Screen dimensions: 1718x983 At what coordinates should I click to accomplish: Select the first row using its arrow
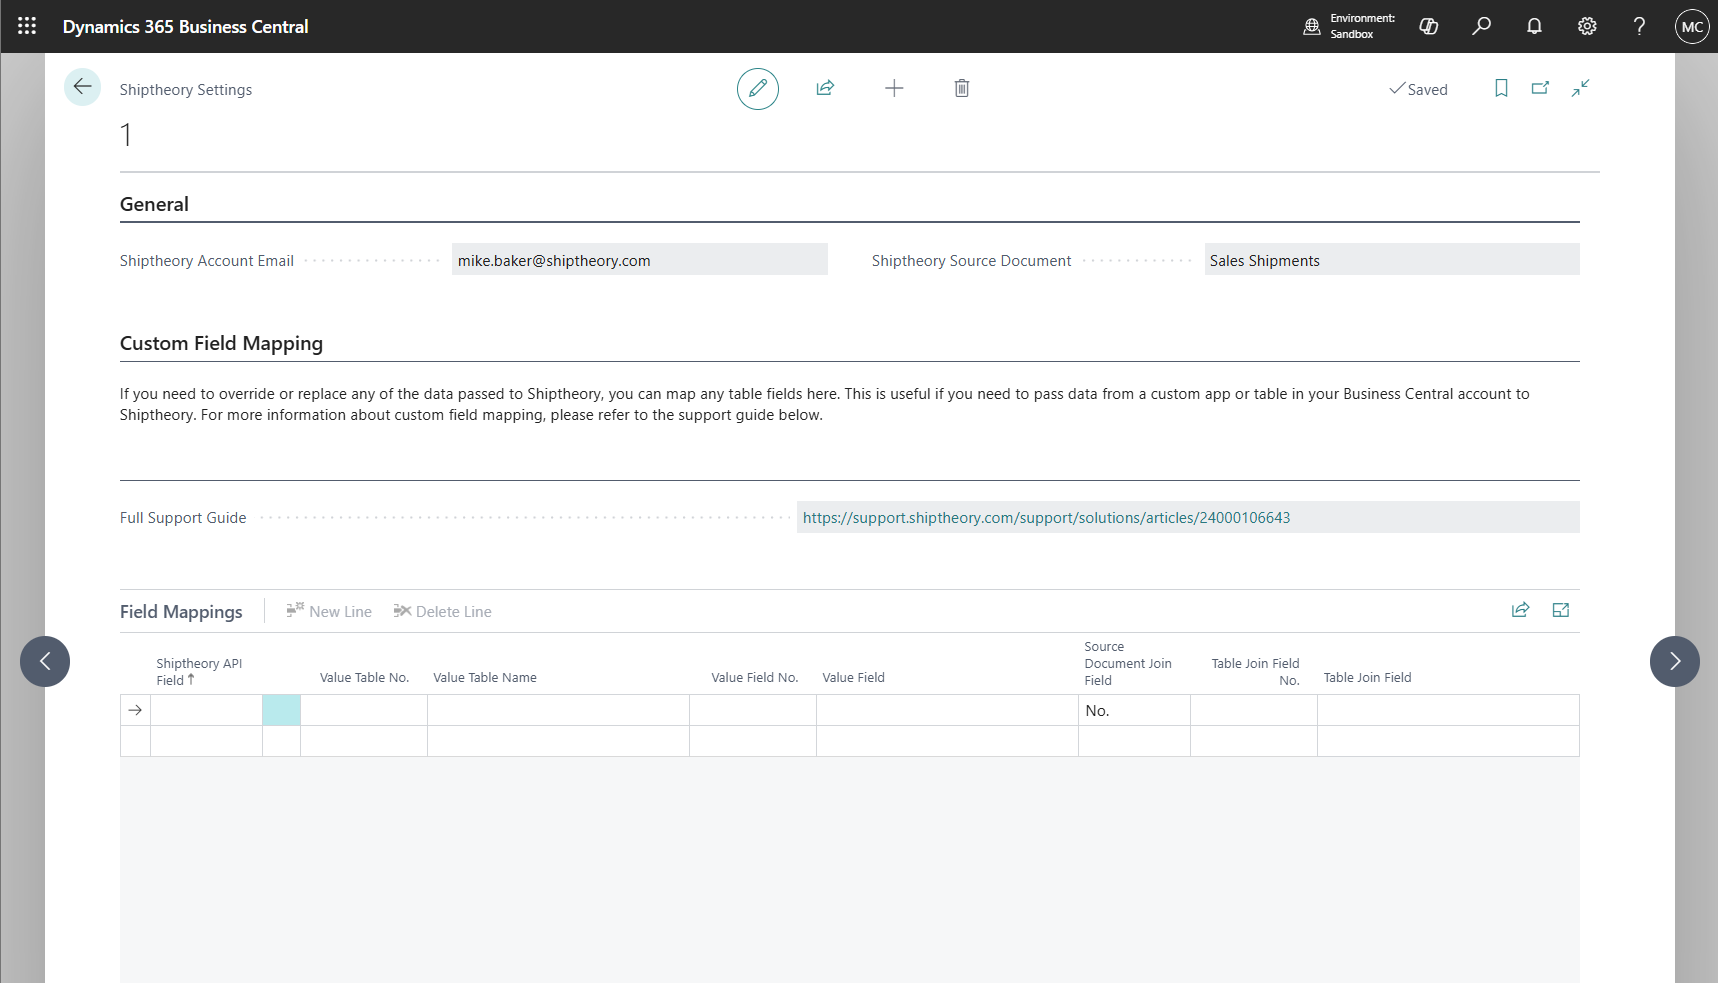click(135, 710)
